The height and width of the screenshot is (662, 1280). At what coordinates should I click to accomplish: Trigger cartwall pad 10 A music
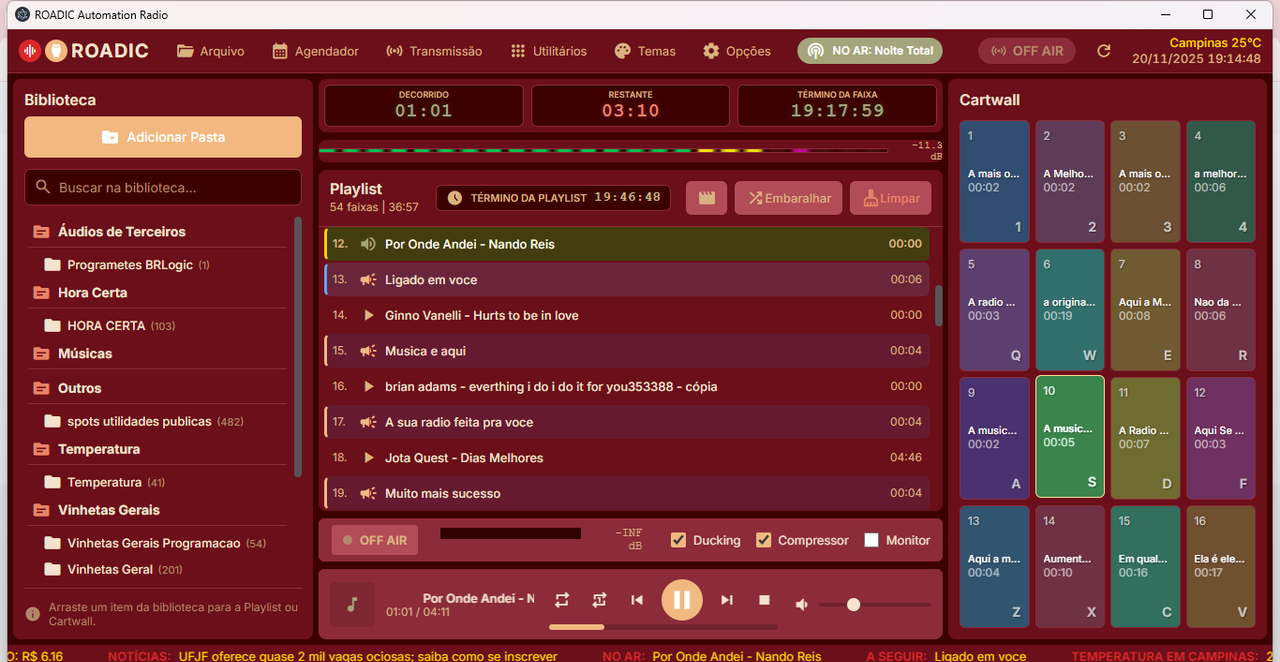coord(1070,437)
